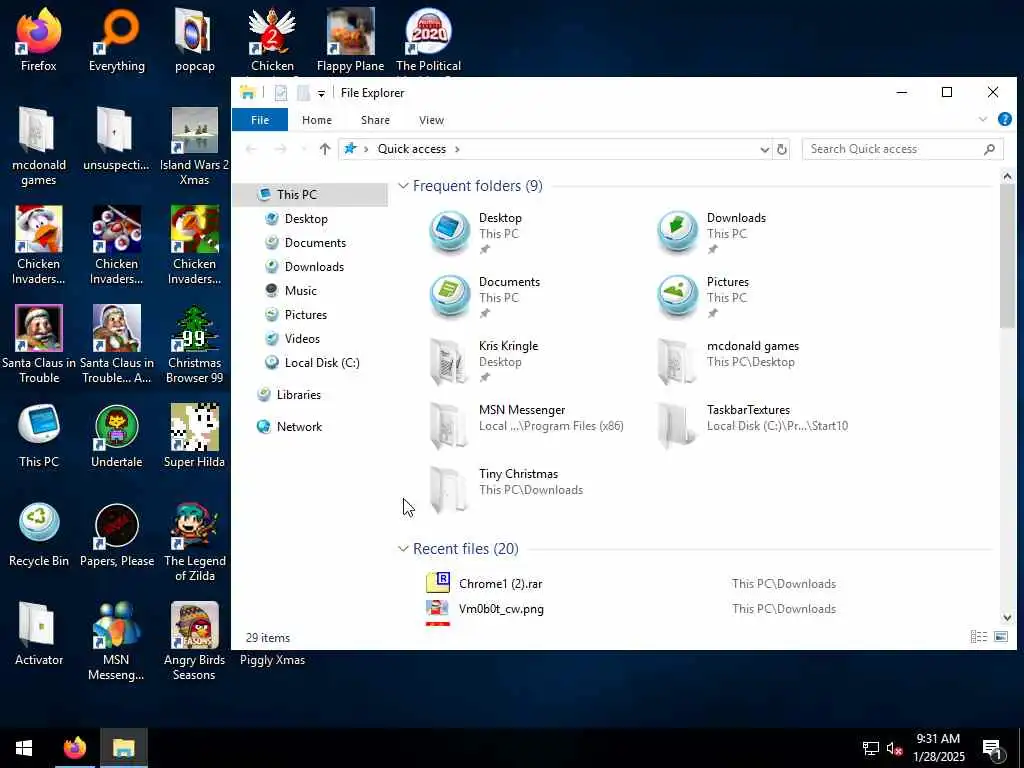
Task: Select the Pictures frequent folder
Action: 703,296
